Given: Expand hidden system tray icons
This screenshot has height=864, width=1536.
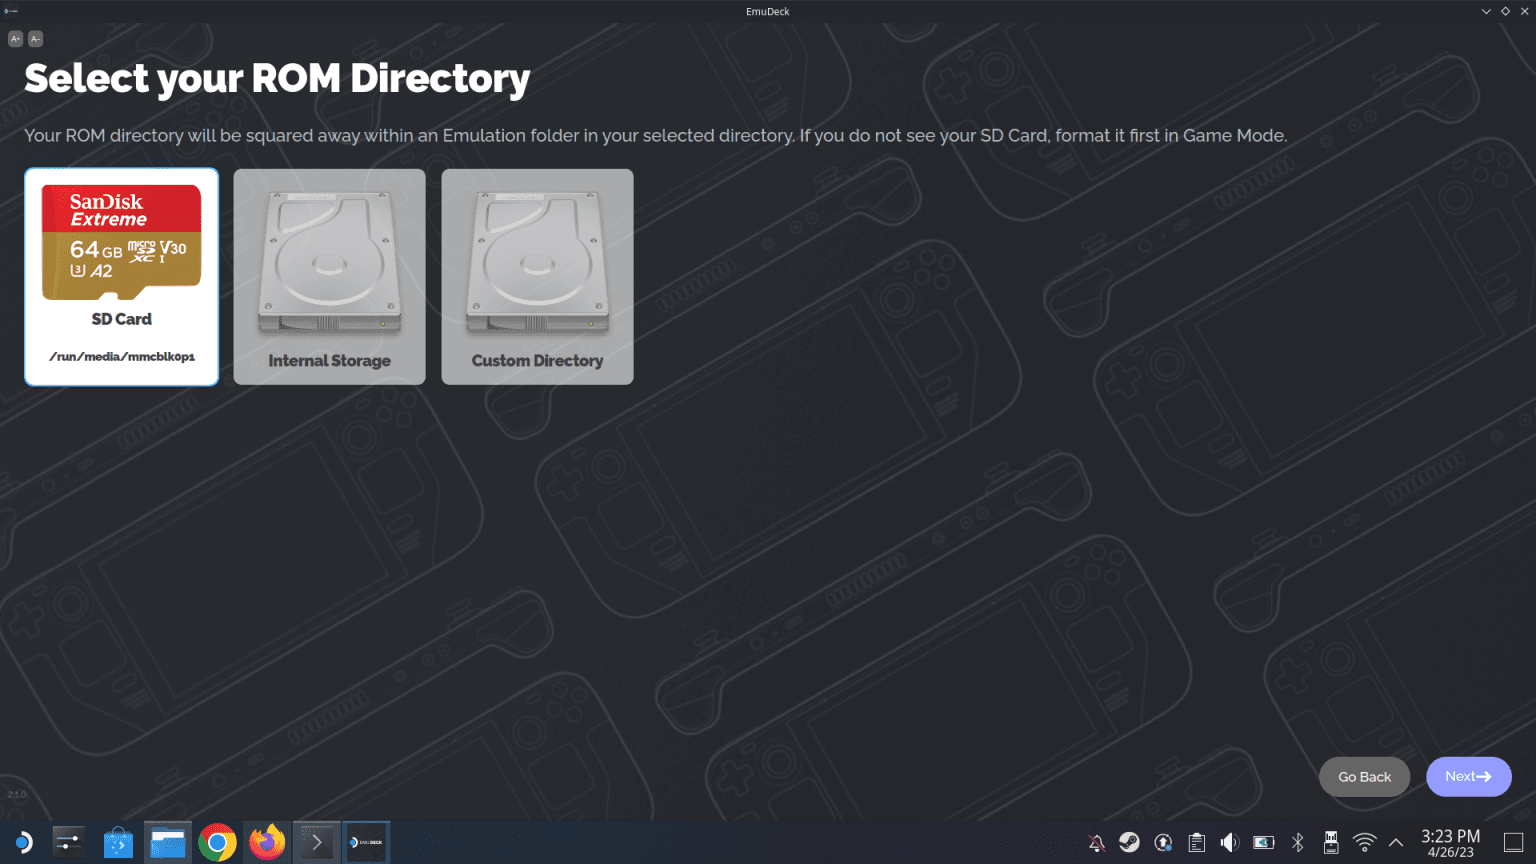Looking at the screenshot, I should (x=1396, y=842).
